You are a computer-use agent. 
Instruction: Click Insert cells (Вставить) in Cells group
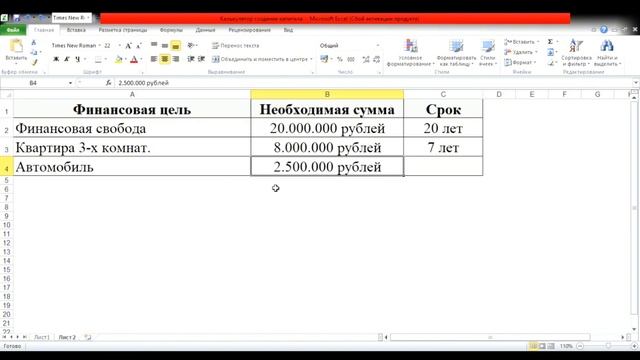(521, 42)
